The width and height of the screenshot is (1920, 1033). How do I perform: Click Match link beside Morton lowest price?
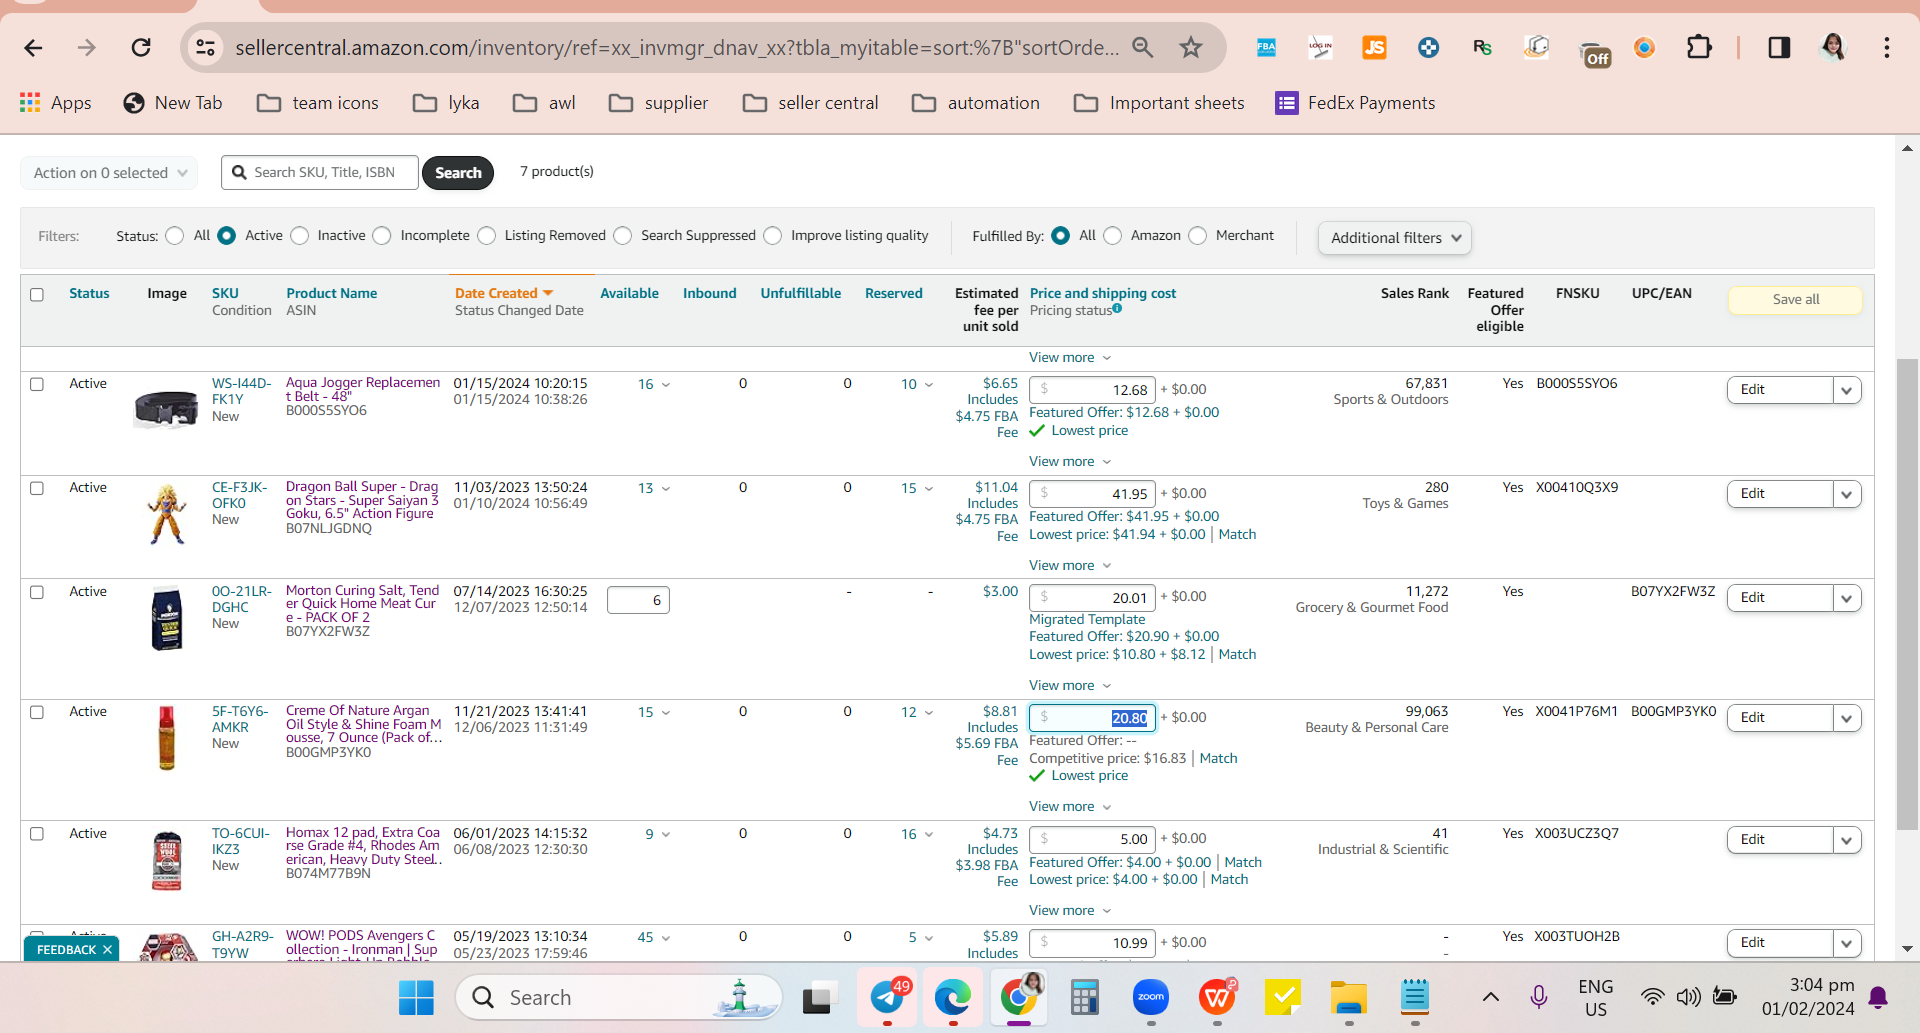coord(1237,655)
